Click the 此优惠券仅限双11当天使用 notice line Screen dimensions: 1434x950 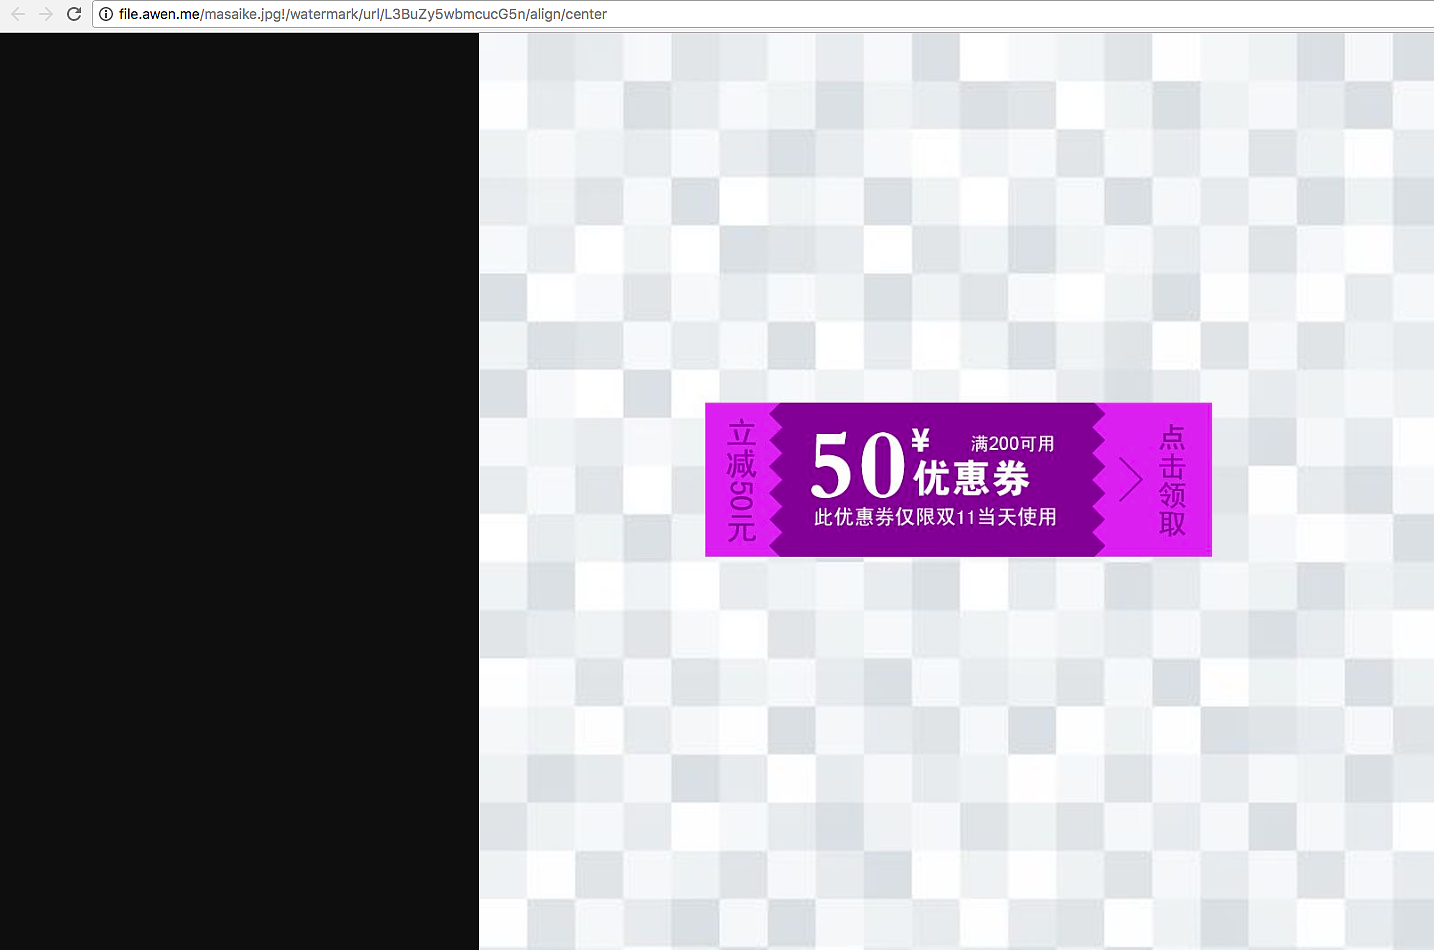(x=935, y=517)
